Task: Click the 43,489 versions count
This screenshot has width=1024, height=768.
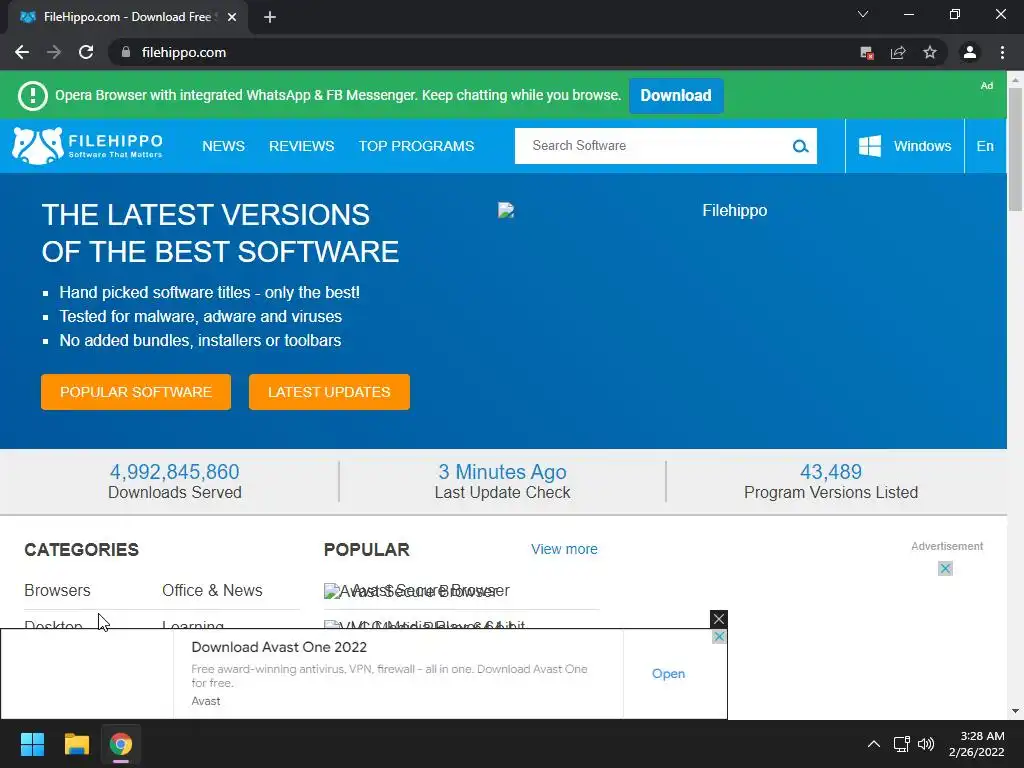Action: tap(831, 472)
